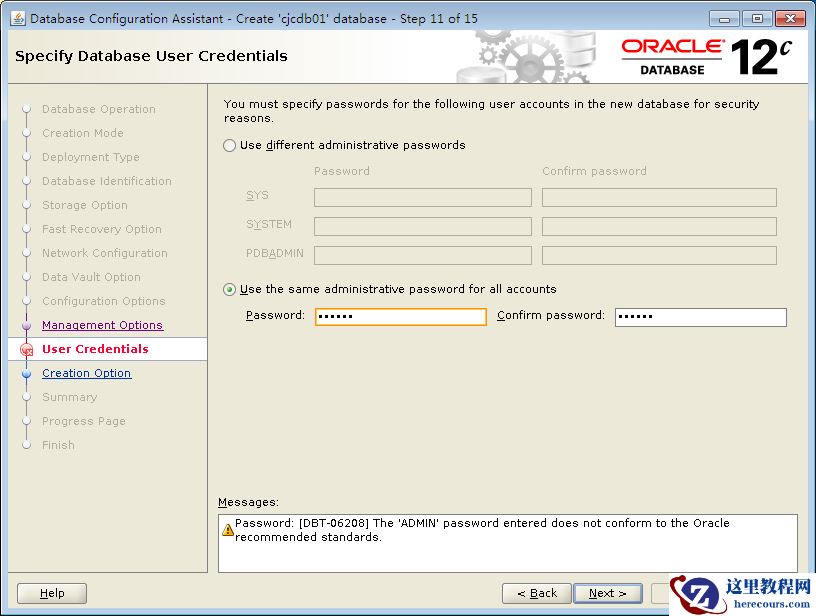
Task: Select Use different administrative passwords option
Action: (x=230, y=145)
